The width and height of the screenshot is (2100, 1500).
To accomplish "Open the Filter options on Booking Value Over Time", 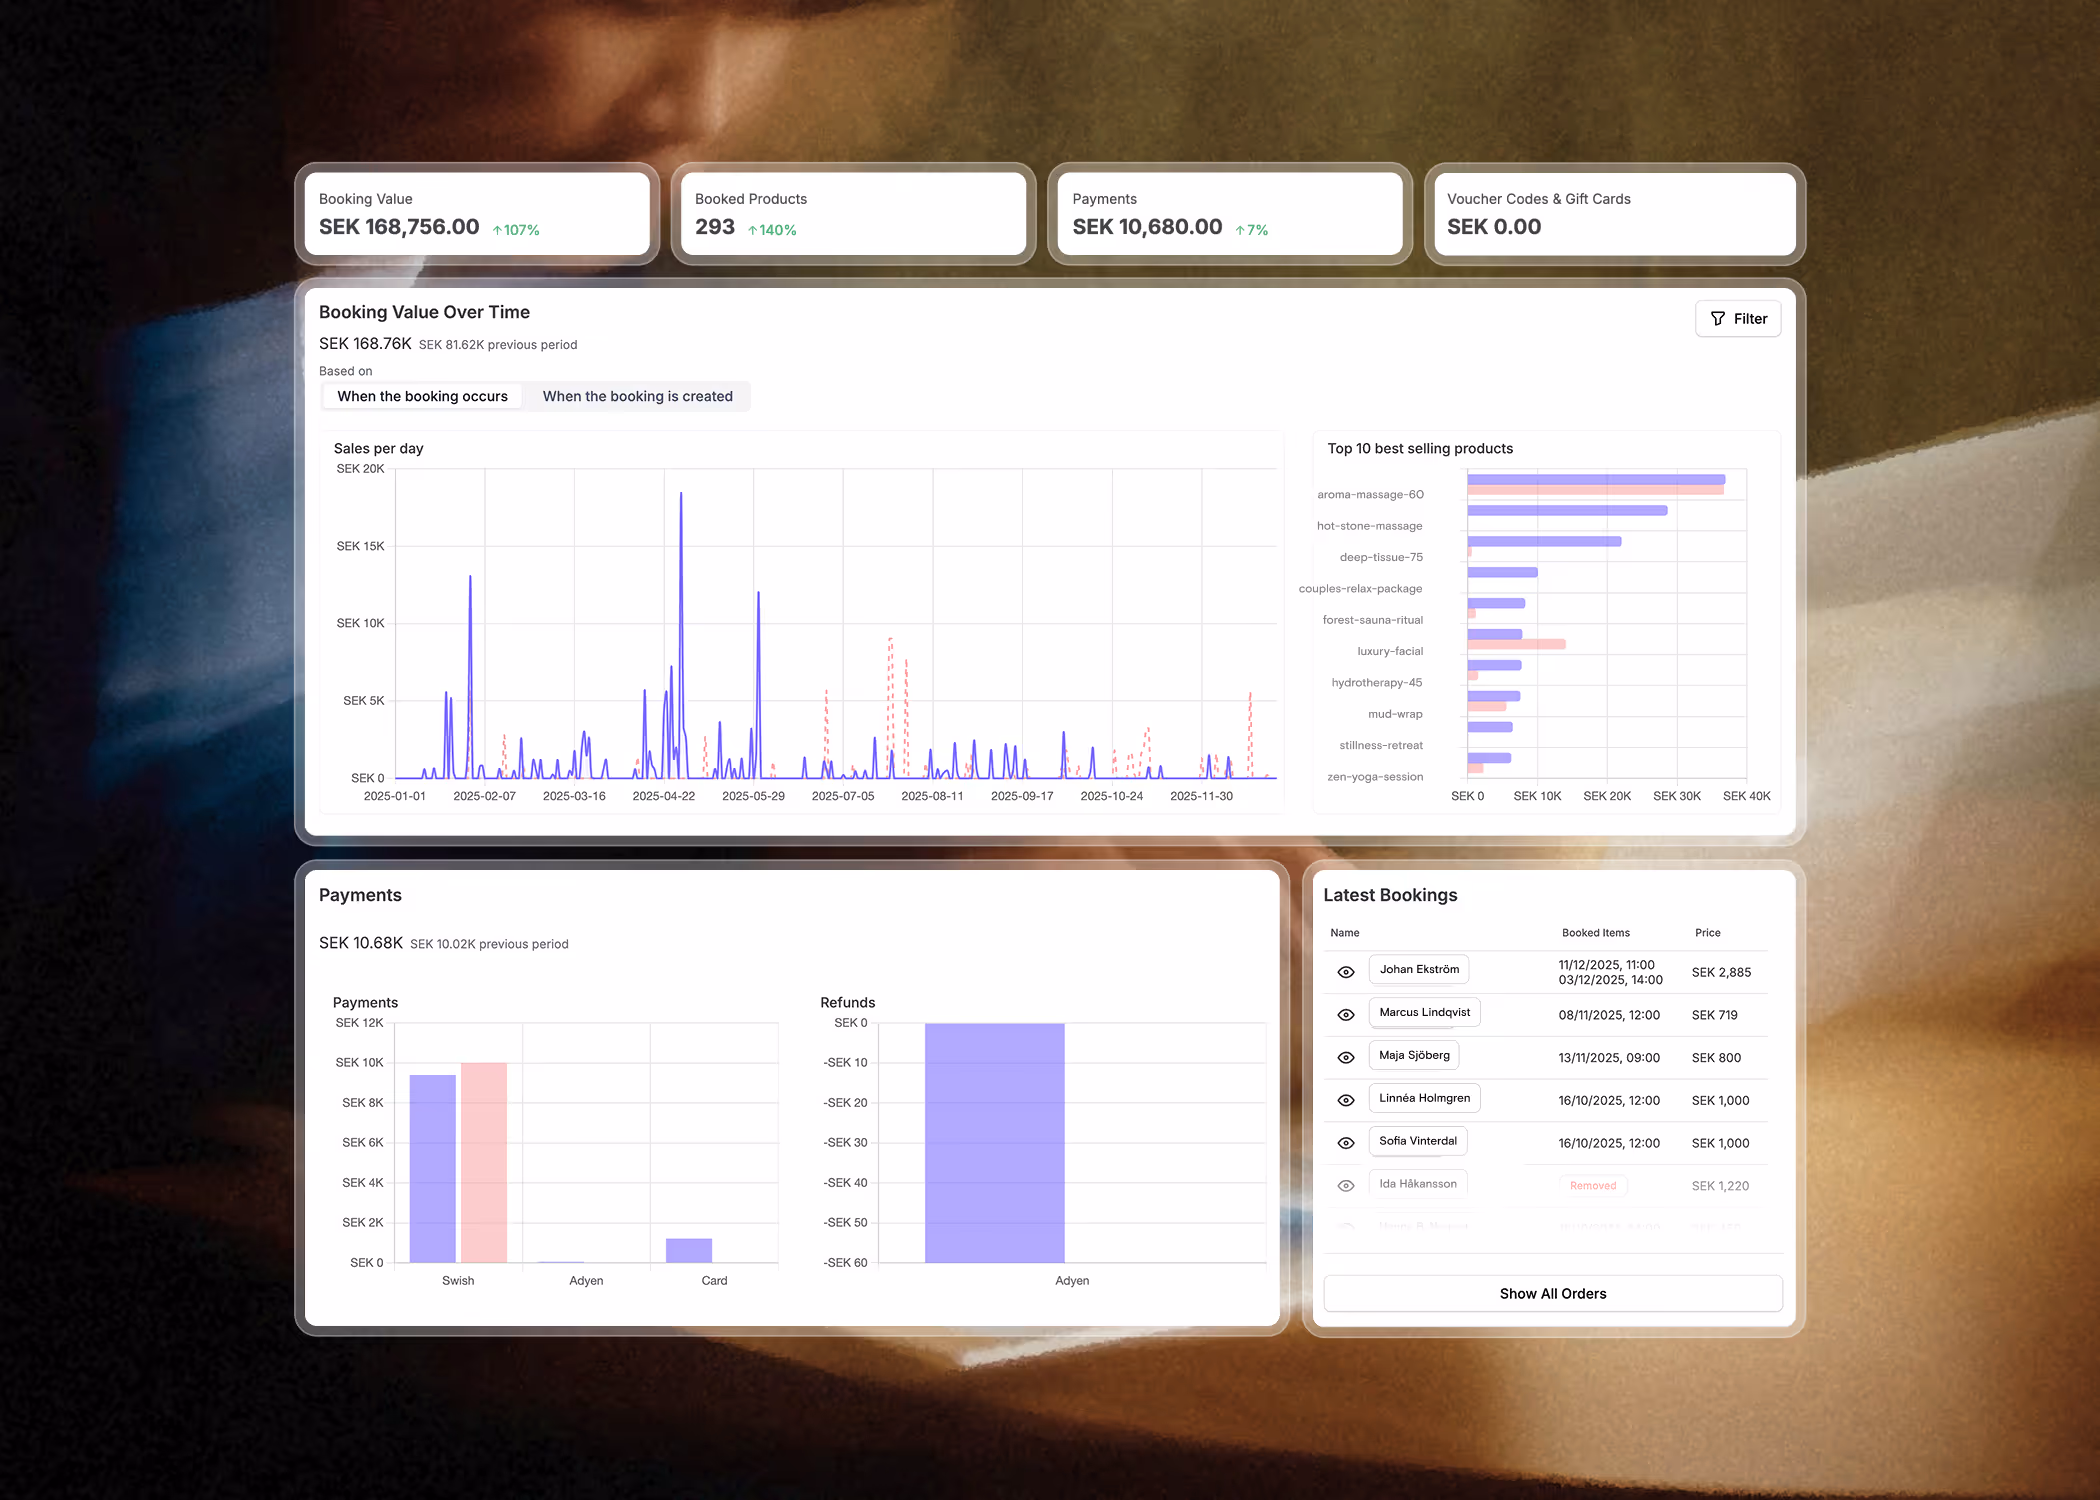I will coord(1738,318).
